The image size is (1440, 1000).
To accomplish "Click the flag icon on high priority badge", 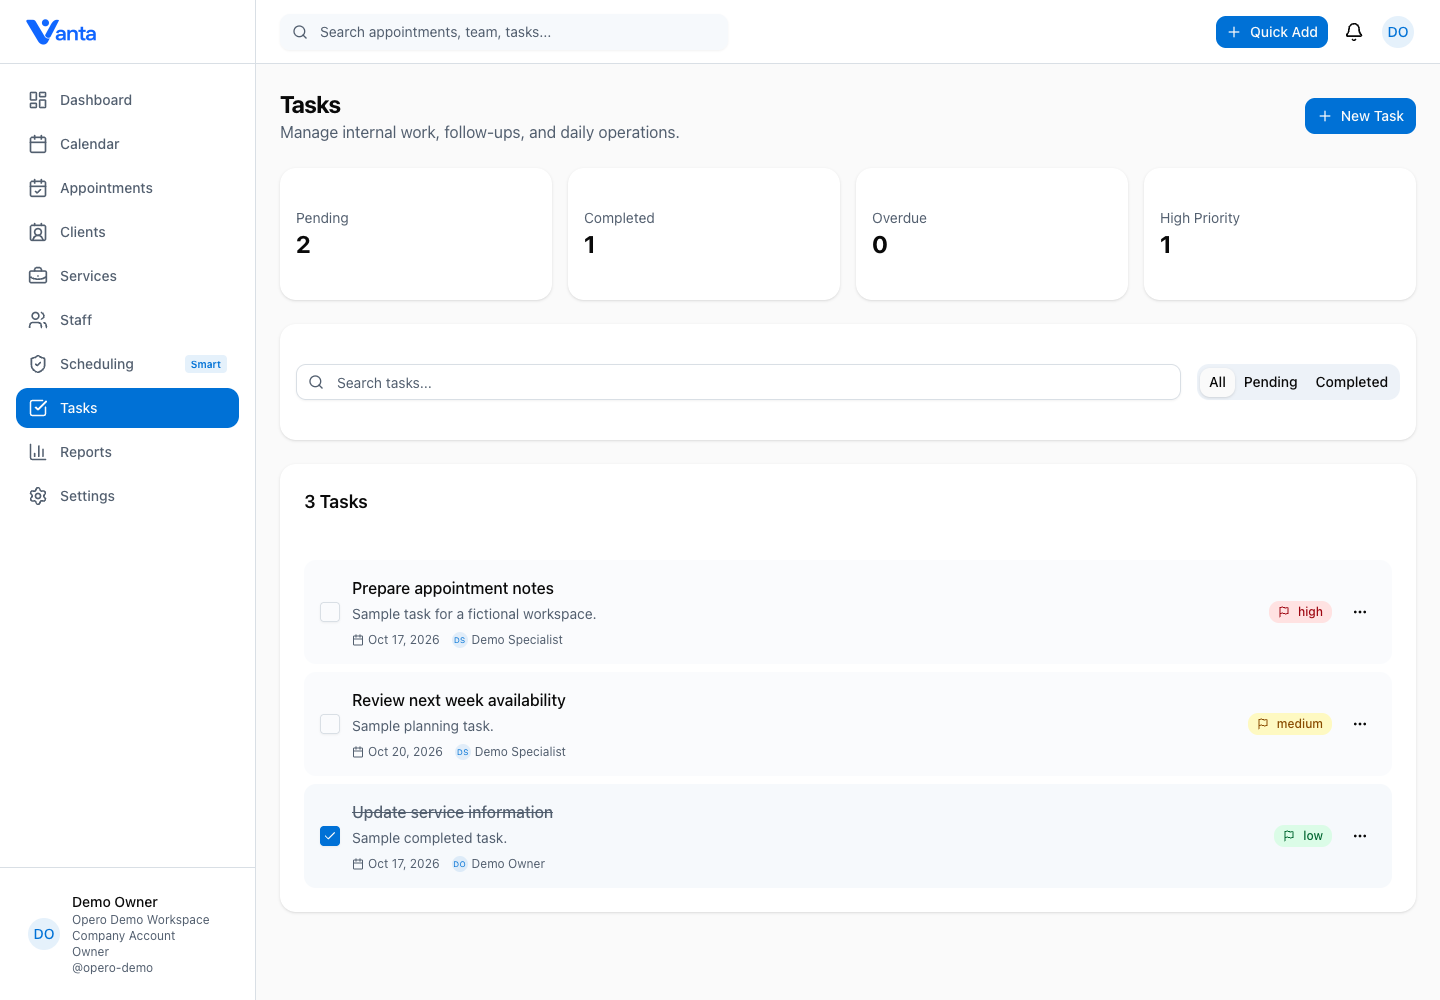I will click(1284, 612).
